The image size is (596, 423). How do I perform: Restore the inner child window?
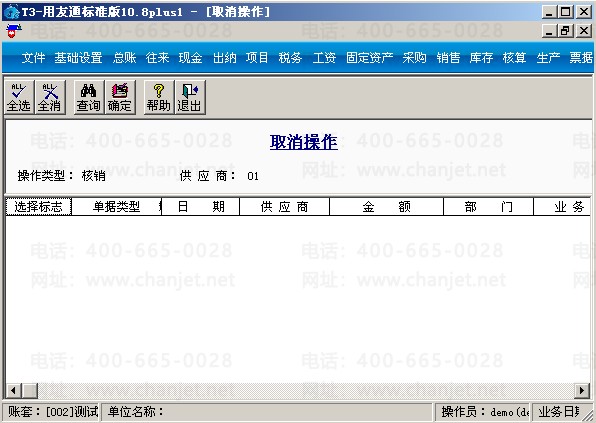tap(565, 30)
